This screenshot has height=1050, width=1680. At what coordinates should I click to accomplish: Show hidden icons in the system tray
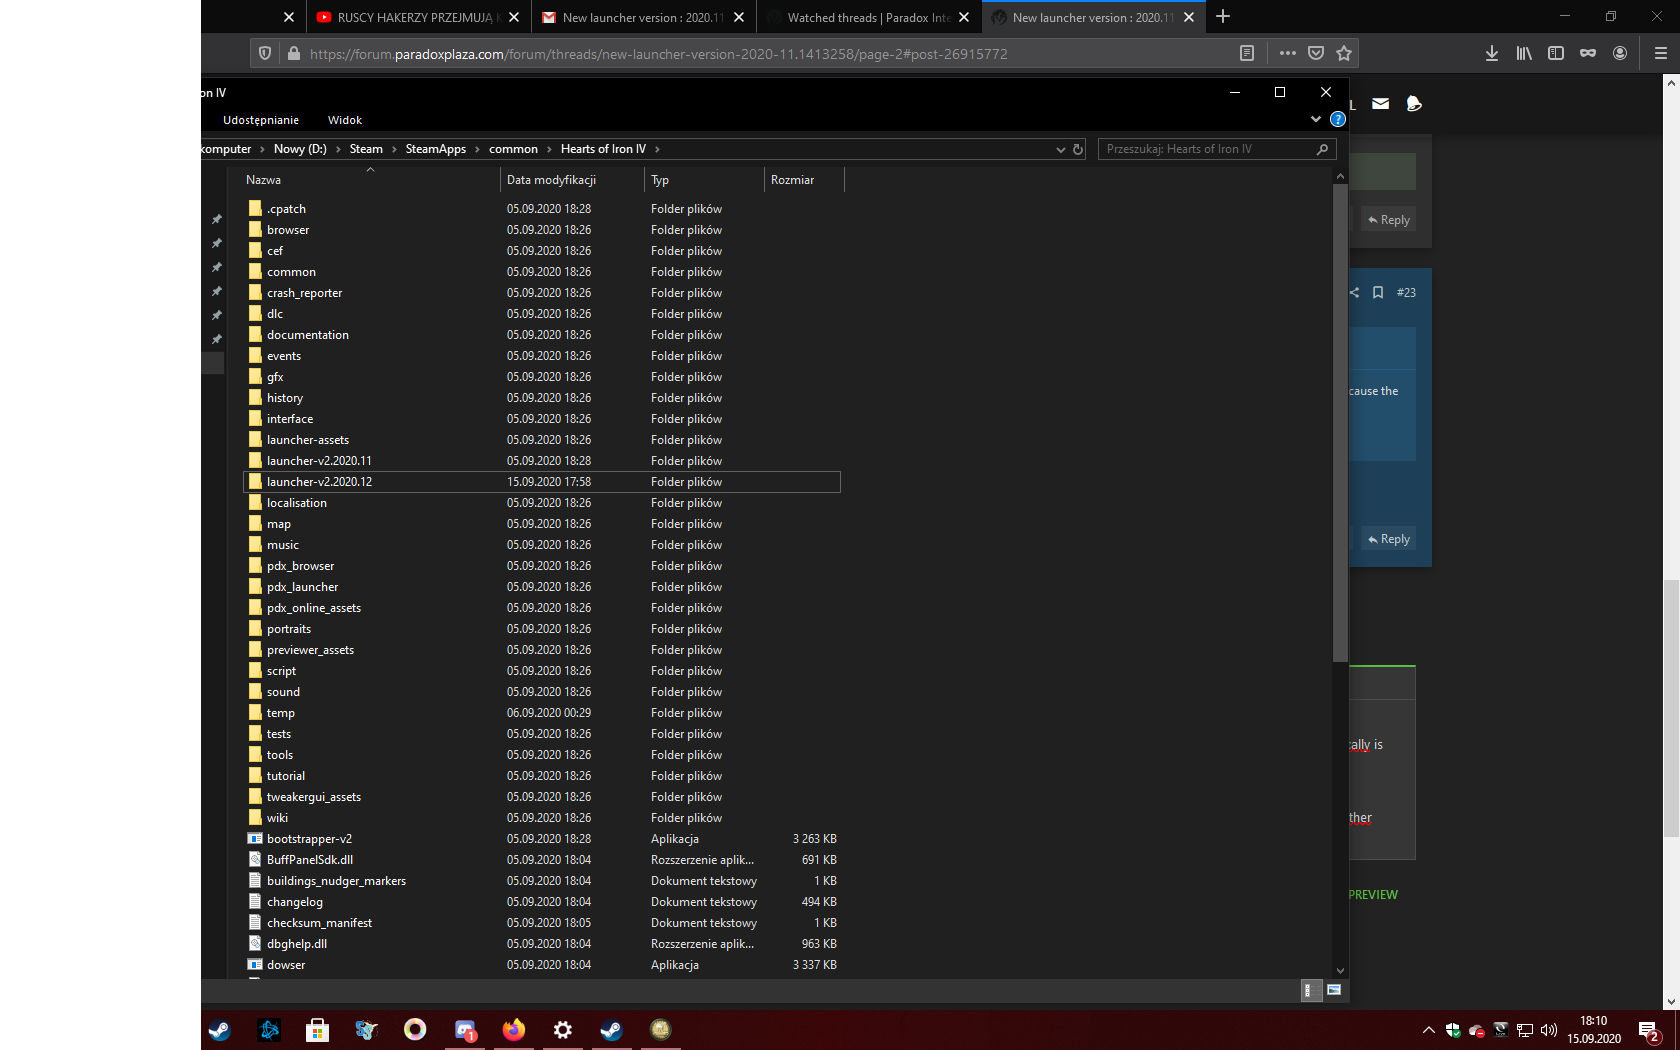(x=1428, y=1030)
